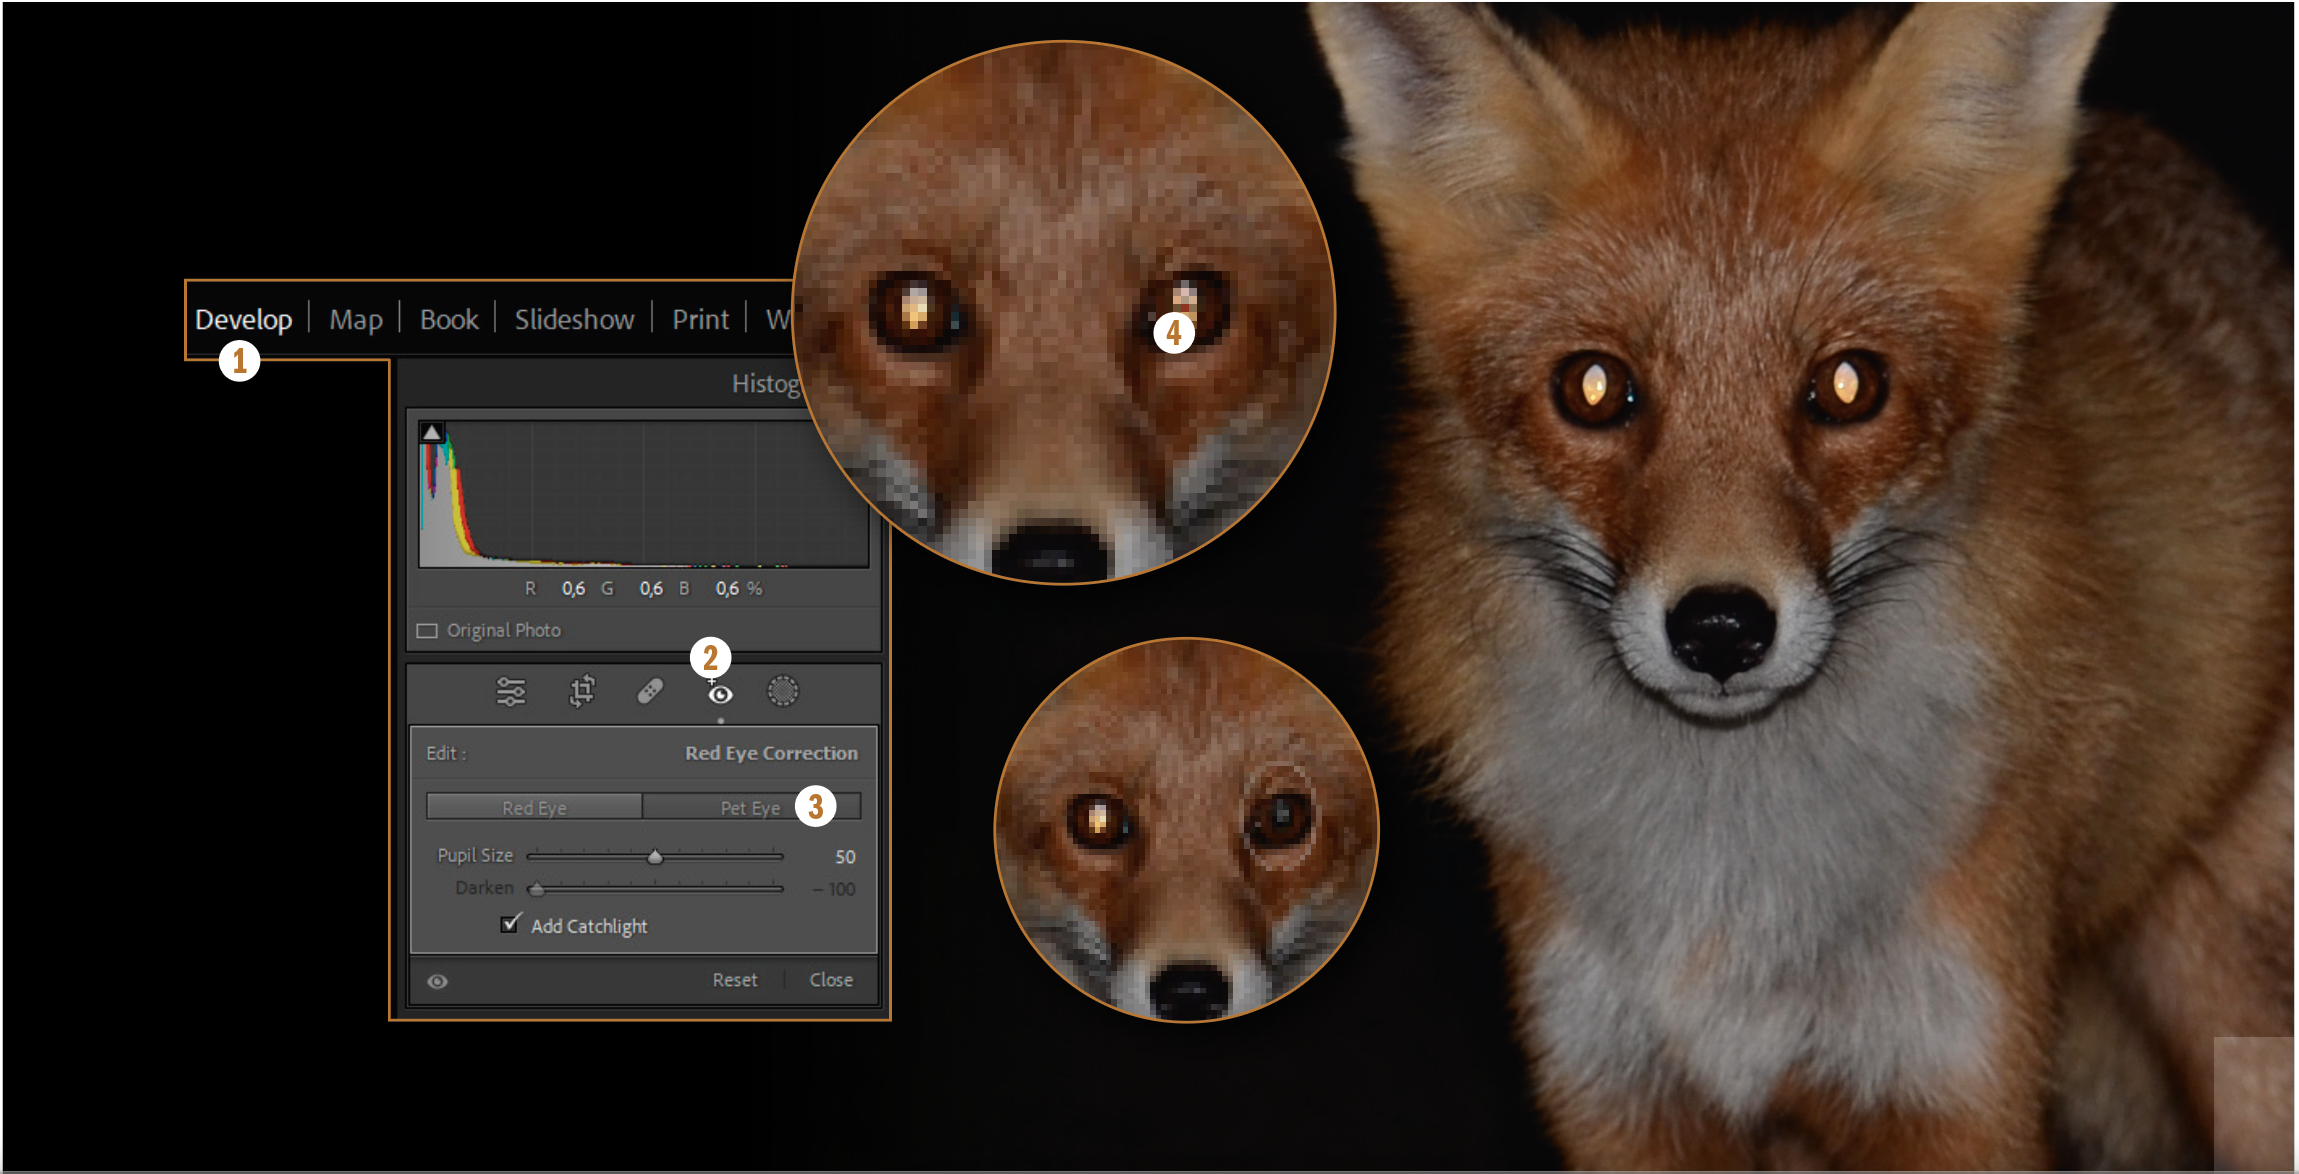Close the Red Eye Correction panel
Screen dimensions: 2299x1174
pos(831,980)
